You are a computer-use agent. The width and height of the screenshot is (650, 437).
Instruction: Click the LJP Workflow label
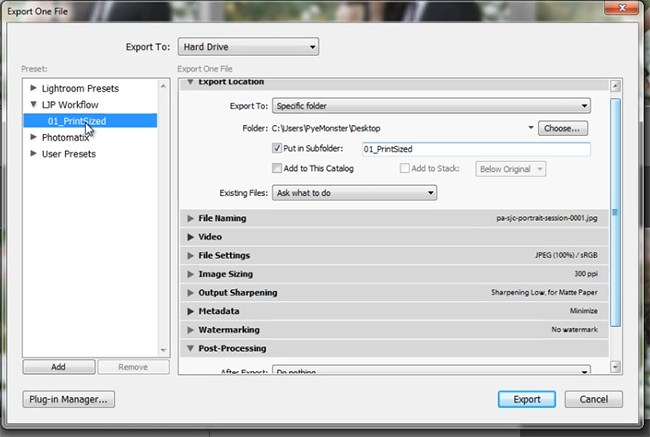pos(70,104)
